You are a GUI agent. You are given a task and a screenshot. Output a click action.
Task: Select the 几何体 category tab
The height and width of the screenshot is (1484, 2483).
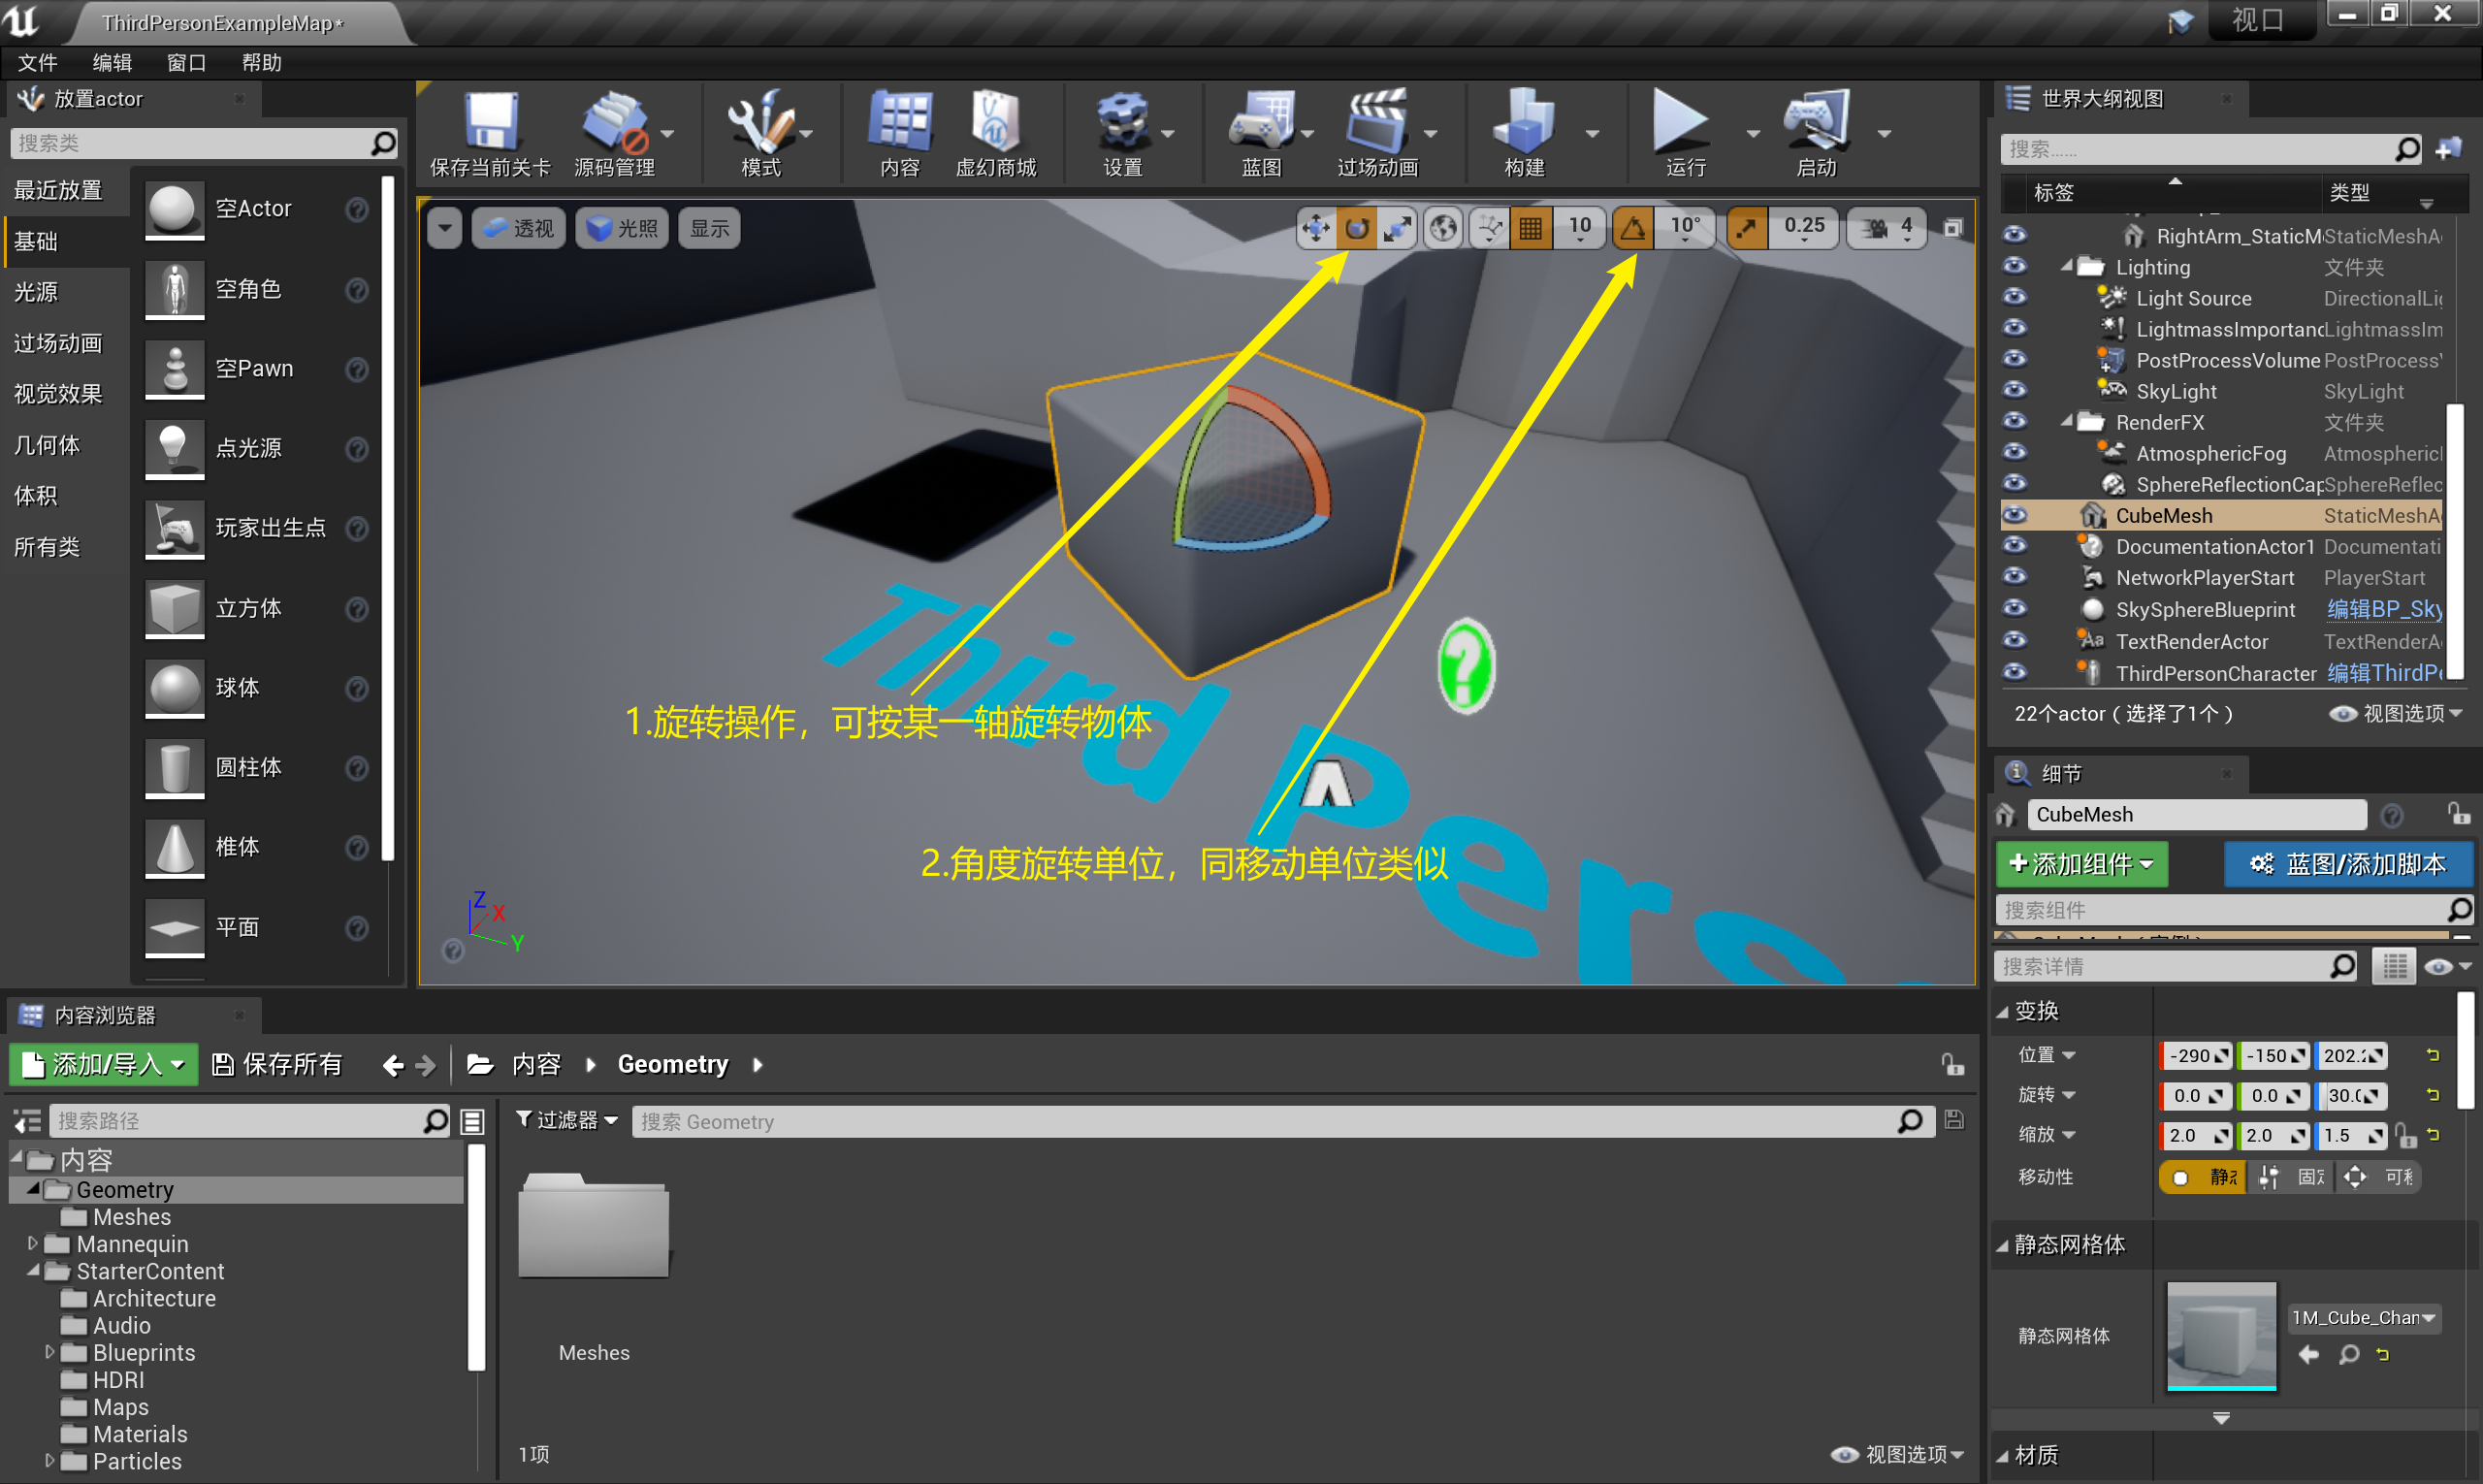47,445
